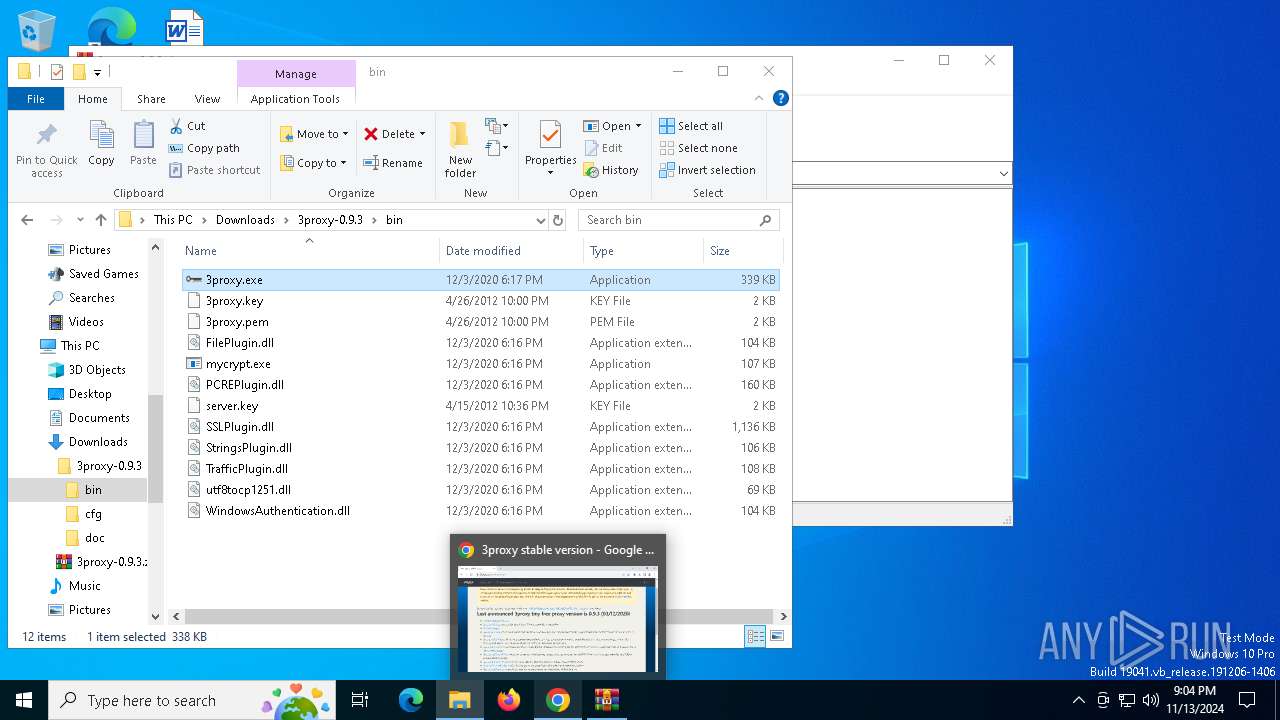1280x720 pixels.
Task: Click Pin to Quick access icon
Action: pyautogui.click(x=46, y=150)
